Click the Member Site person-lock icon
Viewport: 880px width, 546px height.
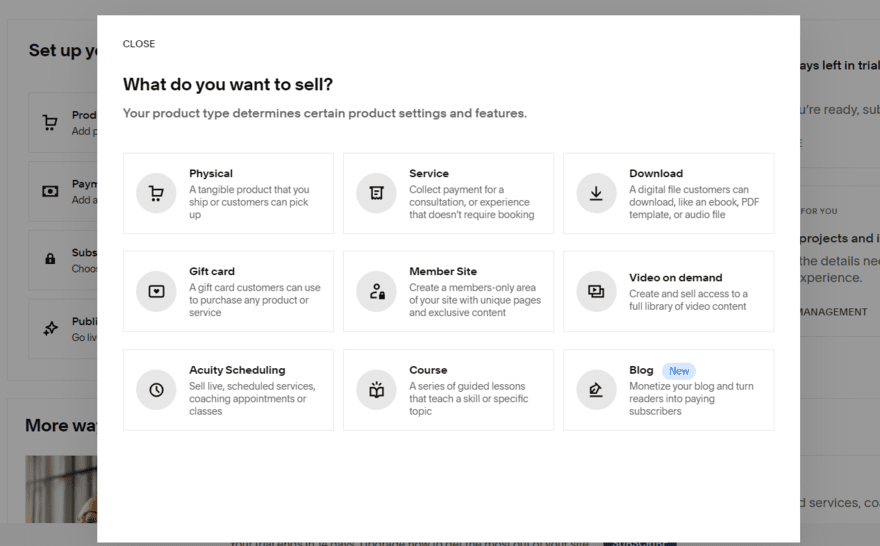coord(377,291)
